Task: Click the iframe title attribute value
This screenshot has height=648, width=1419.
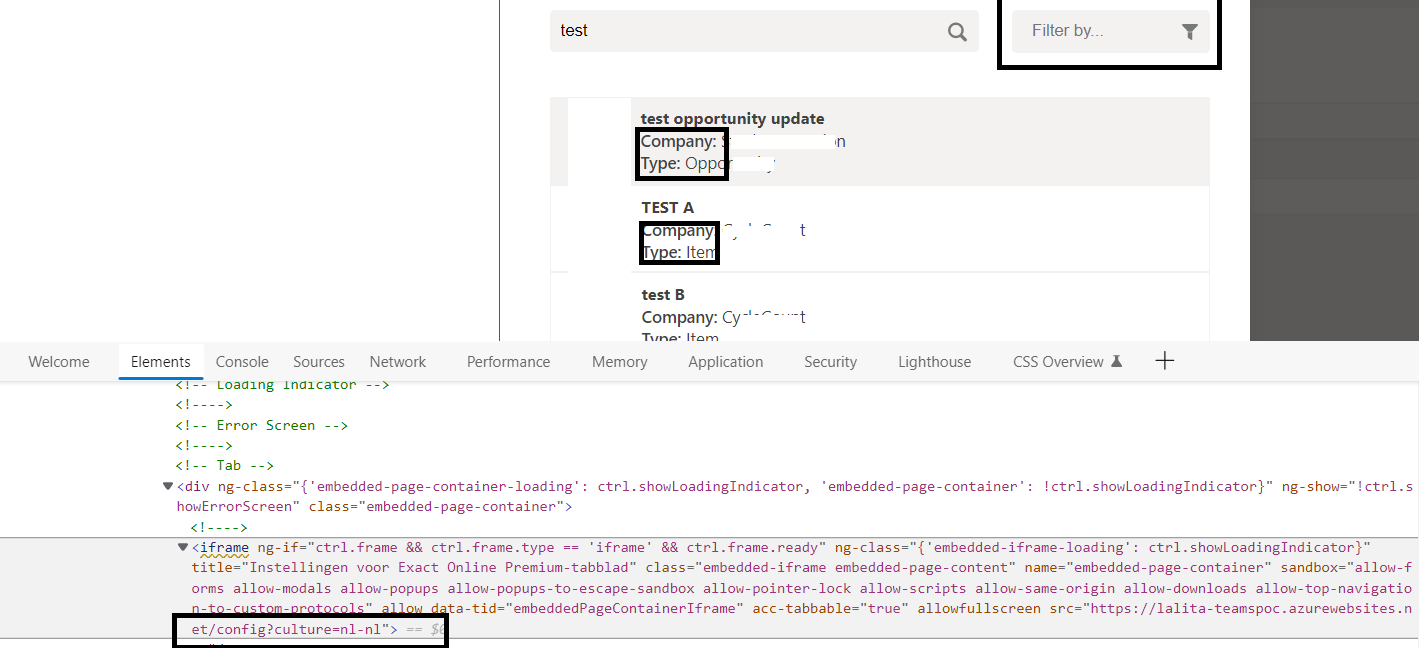Action: 441,567
